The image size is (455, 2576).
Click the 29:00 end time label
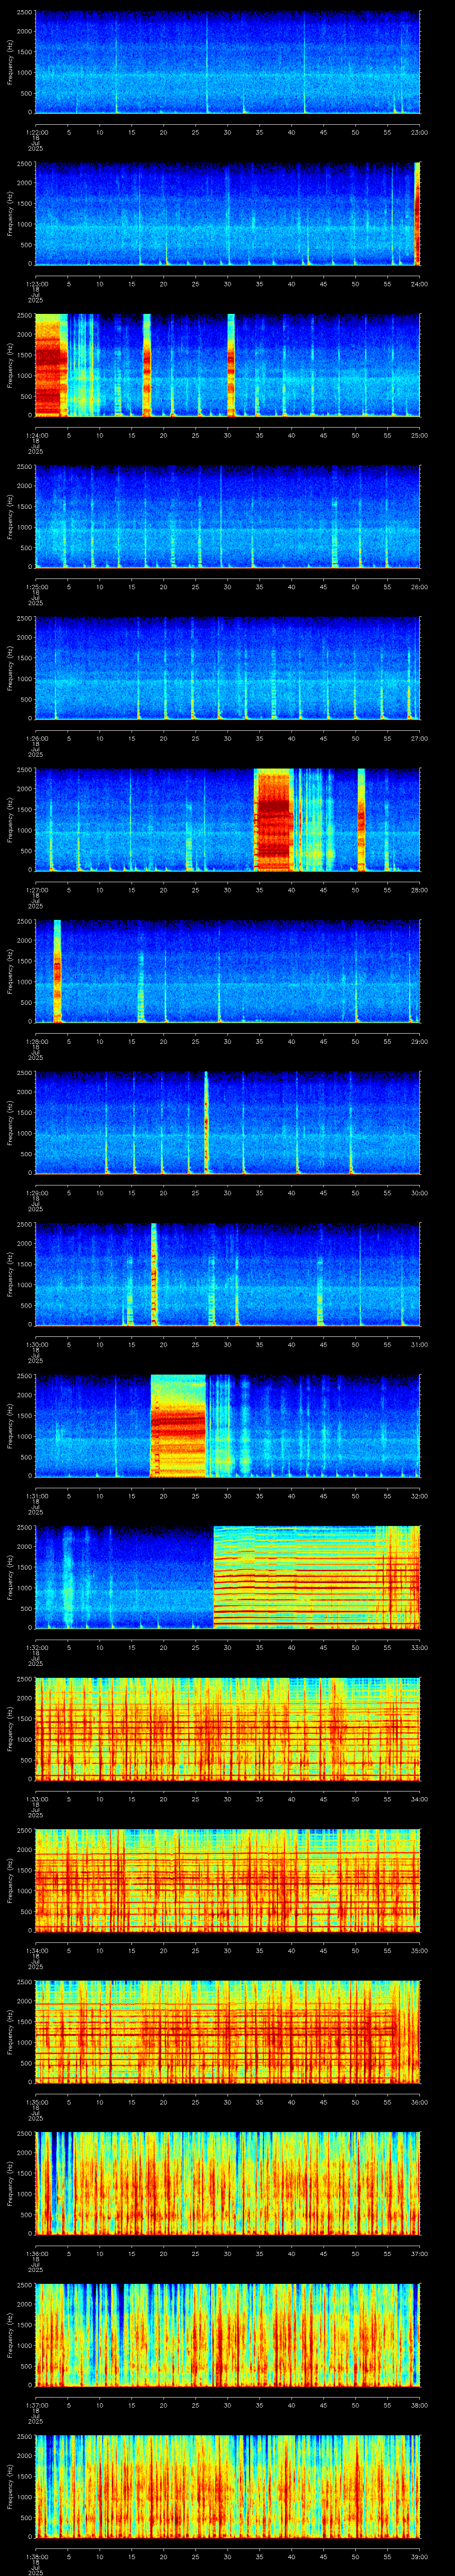pos(420,1041)
